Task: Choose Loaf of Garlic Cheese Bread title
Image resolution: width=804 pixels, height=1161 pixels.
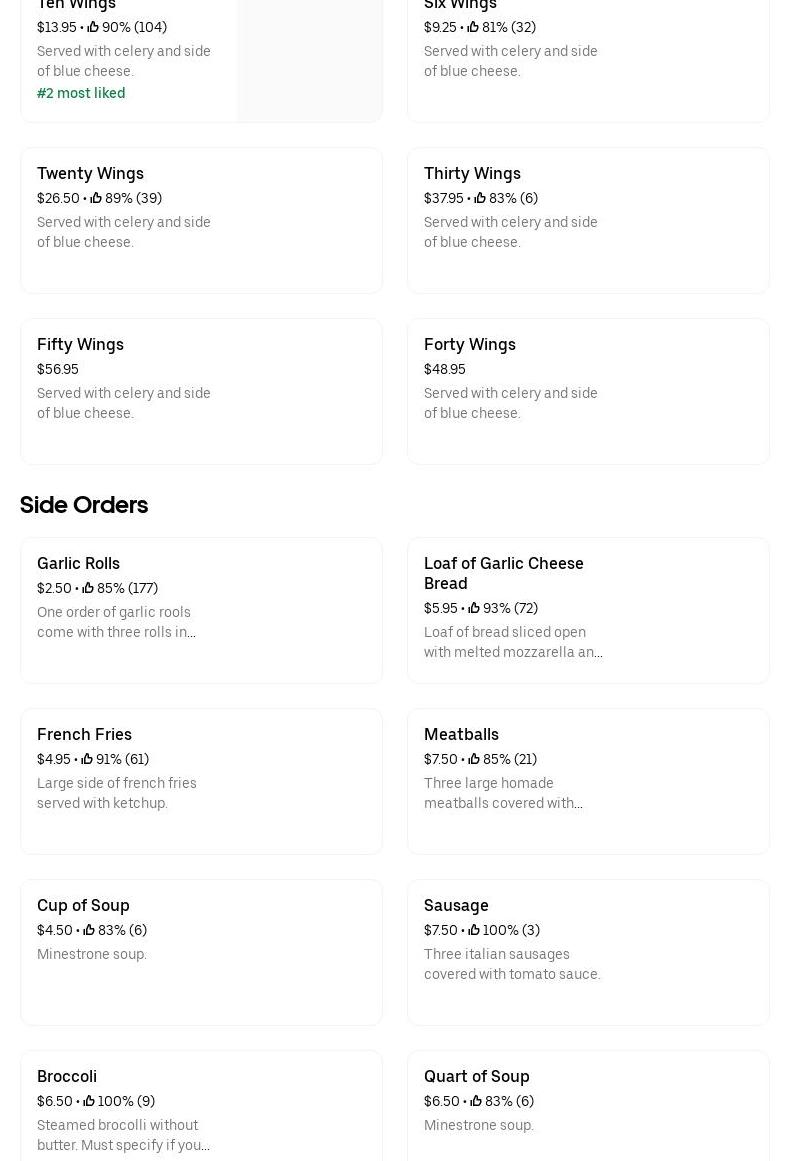Action: click(503, 573)
